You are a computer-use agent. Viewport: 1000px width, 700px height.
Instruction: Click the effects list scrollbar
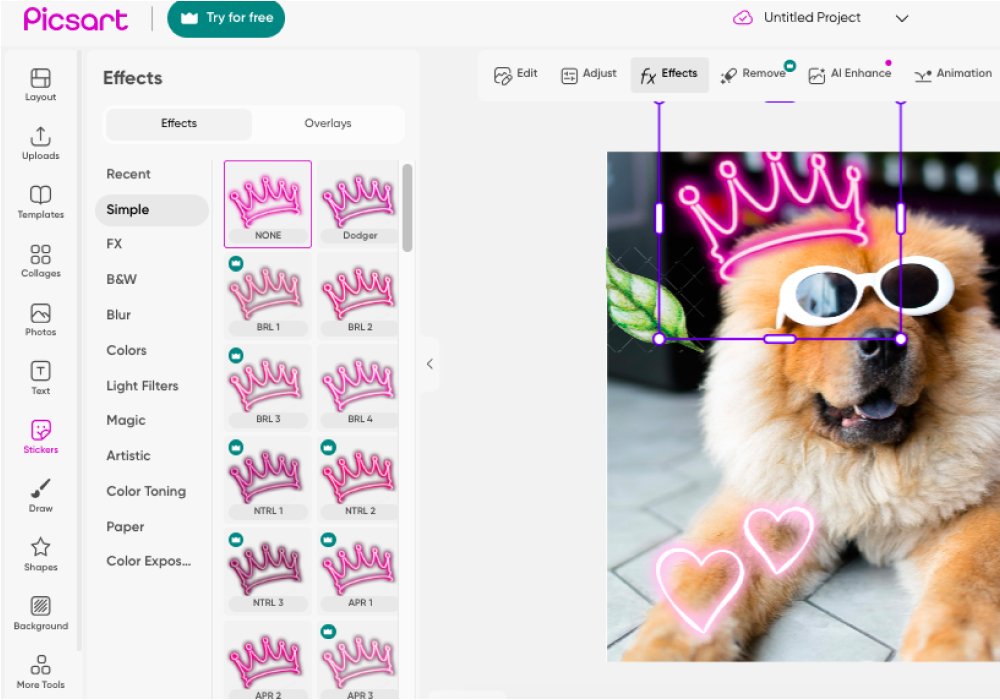tap(407, 208)
